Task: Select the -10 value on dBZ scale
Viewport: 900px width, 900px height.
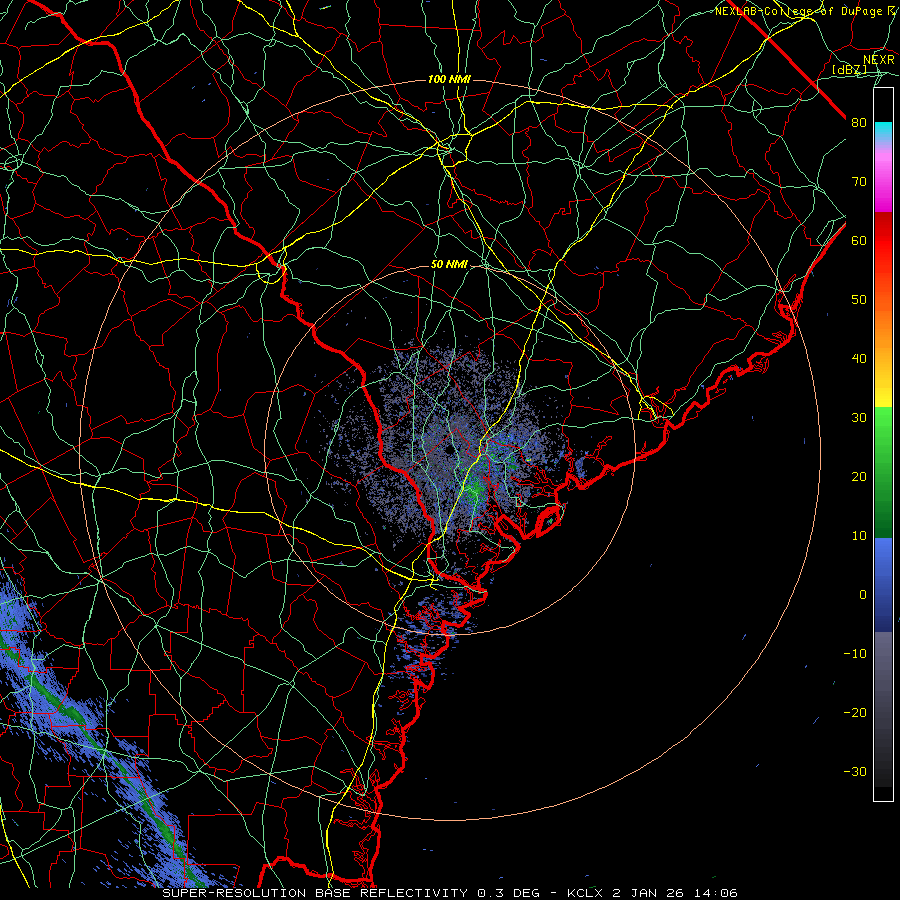Action: tap(855, 654)
